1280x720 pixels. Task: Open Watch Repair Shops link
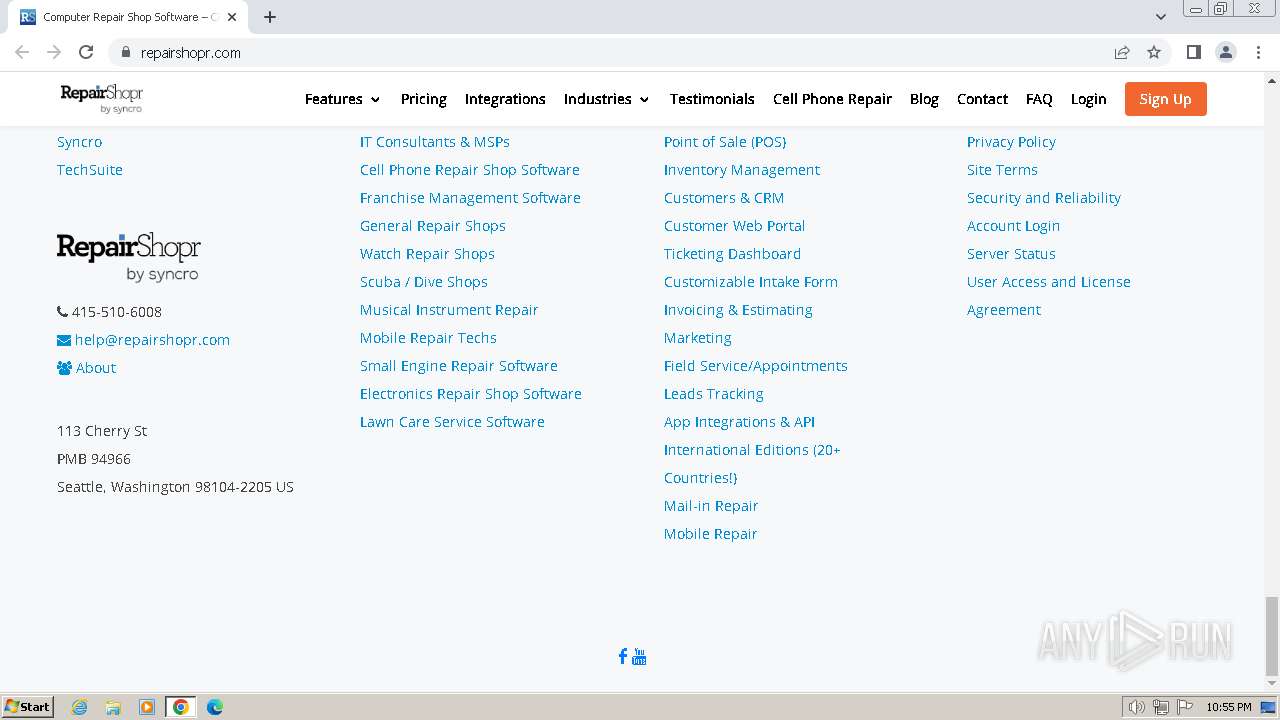[427, 254]
